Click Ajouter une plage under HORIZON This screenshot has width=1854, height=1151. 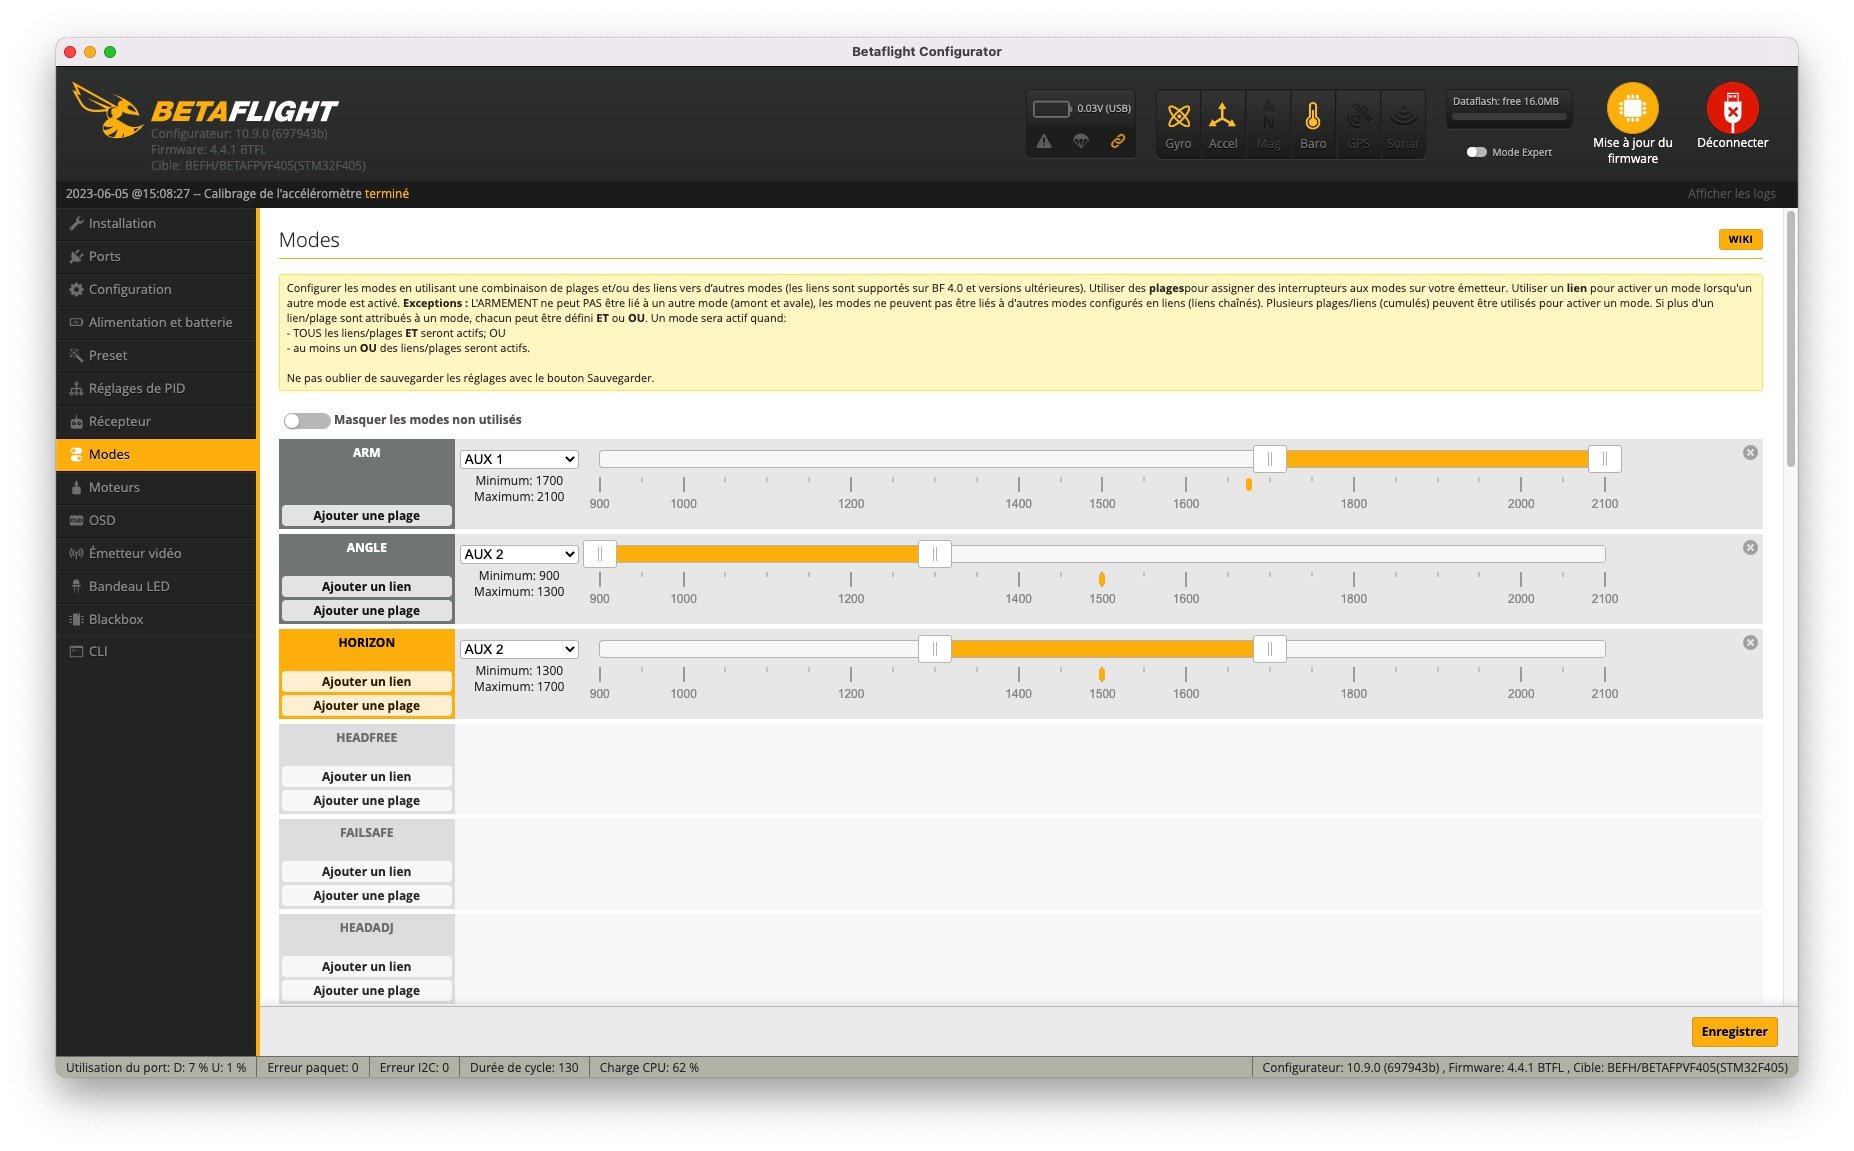point(366,706)
